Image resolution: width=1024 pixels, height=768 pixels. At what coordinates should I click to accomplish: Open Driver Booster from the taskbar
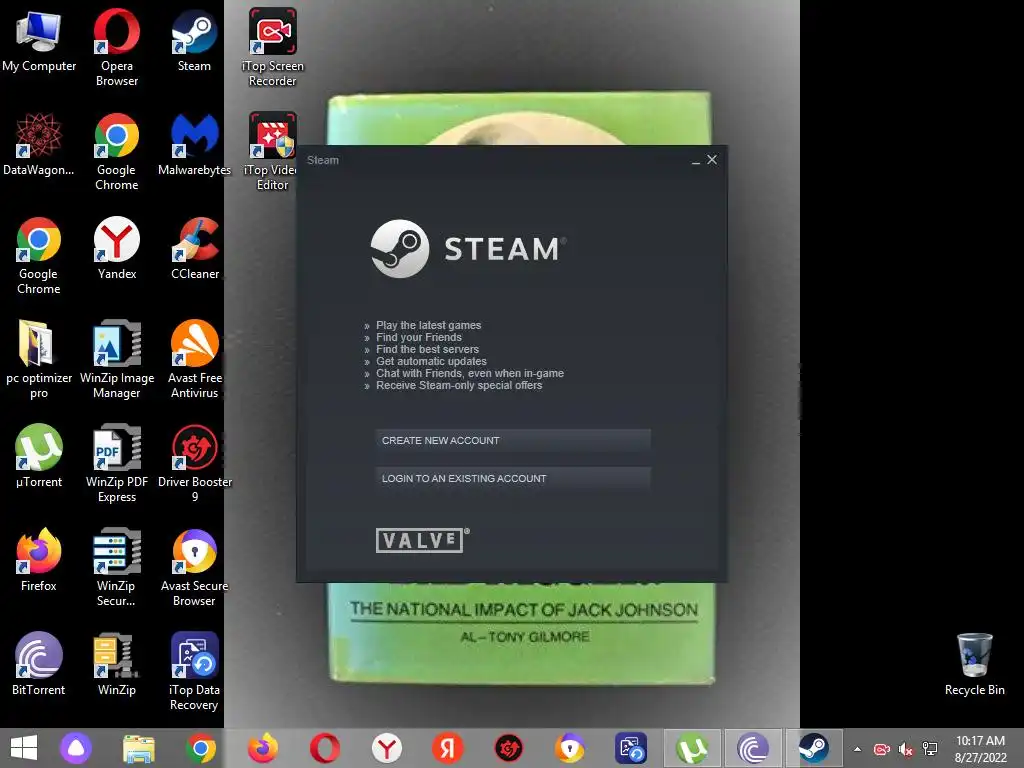(x=509, y=748)
